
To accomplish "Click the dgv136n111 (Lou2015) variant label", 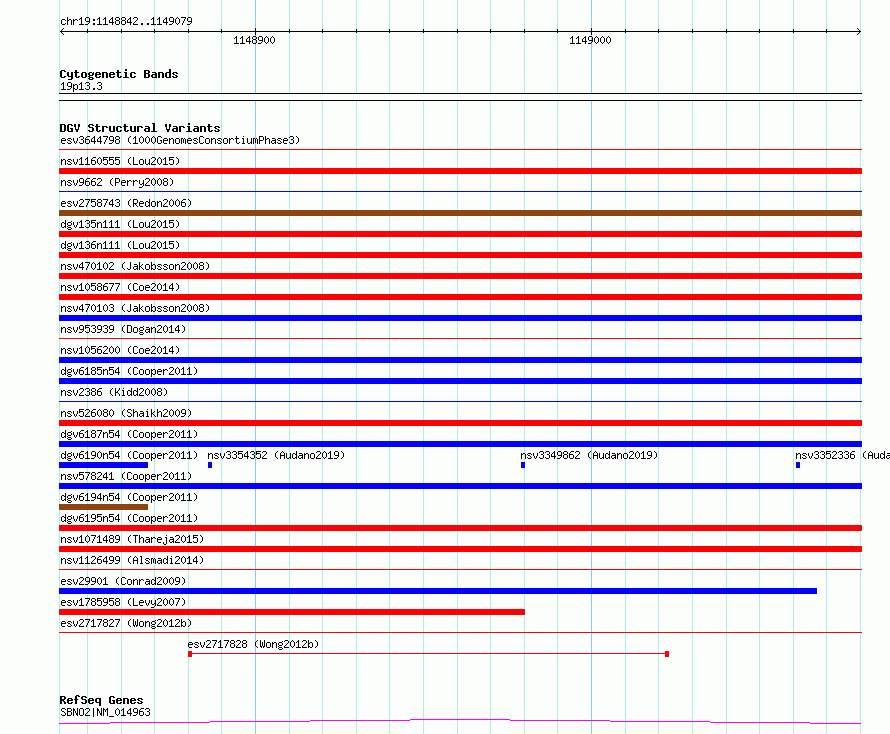I will click(120, 245).
